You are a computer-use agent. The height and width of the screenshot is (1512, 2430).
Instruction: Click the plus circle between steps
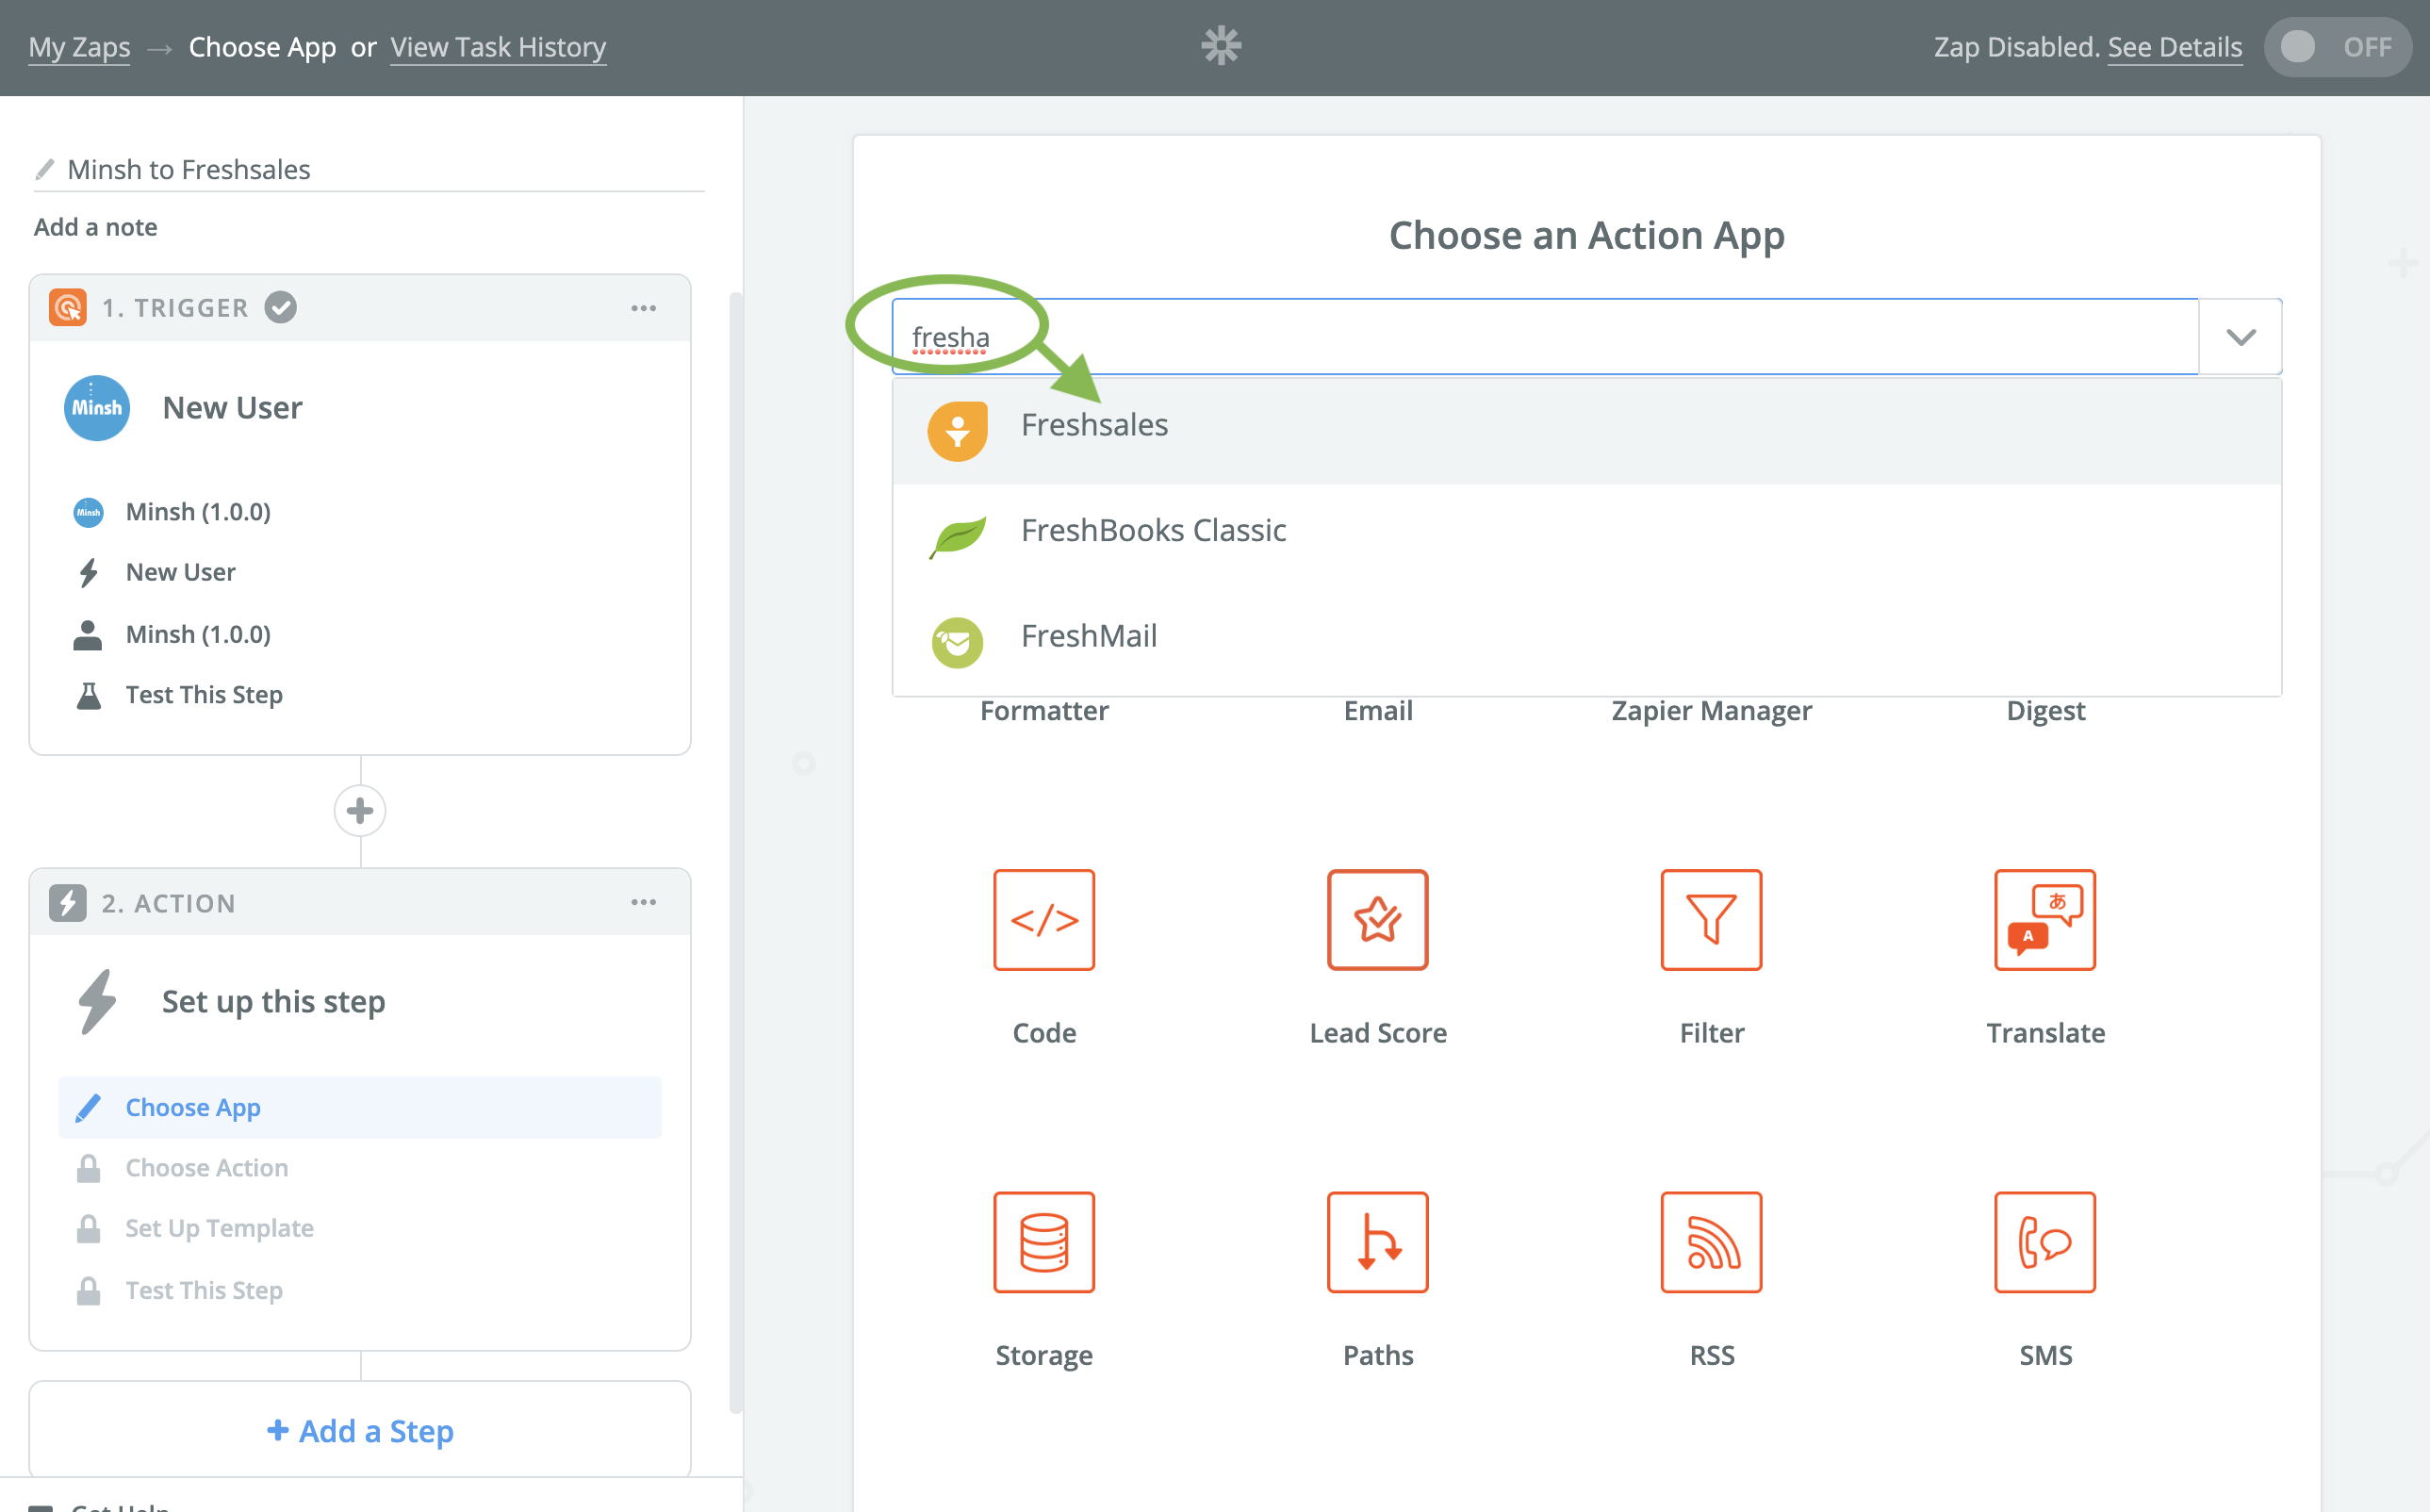(360, 810)
